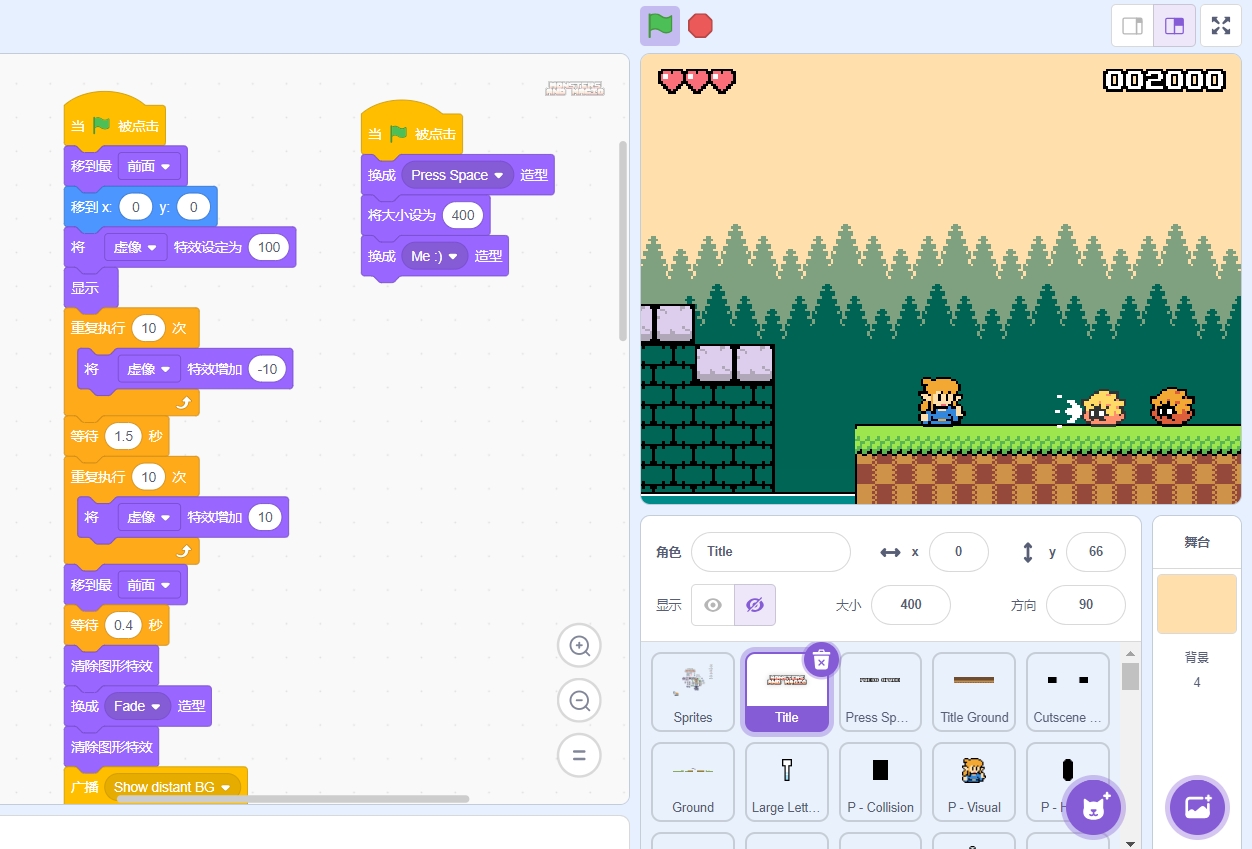Zoom in on the code workspace
This screenshot has height=849, width=1252.
[579, 646]
